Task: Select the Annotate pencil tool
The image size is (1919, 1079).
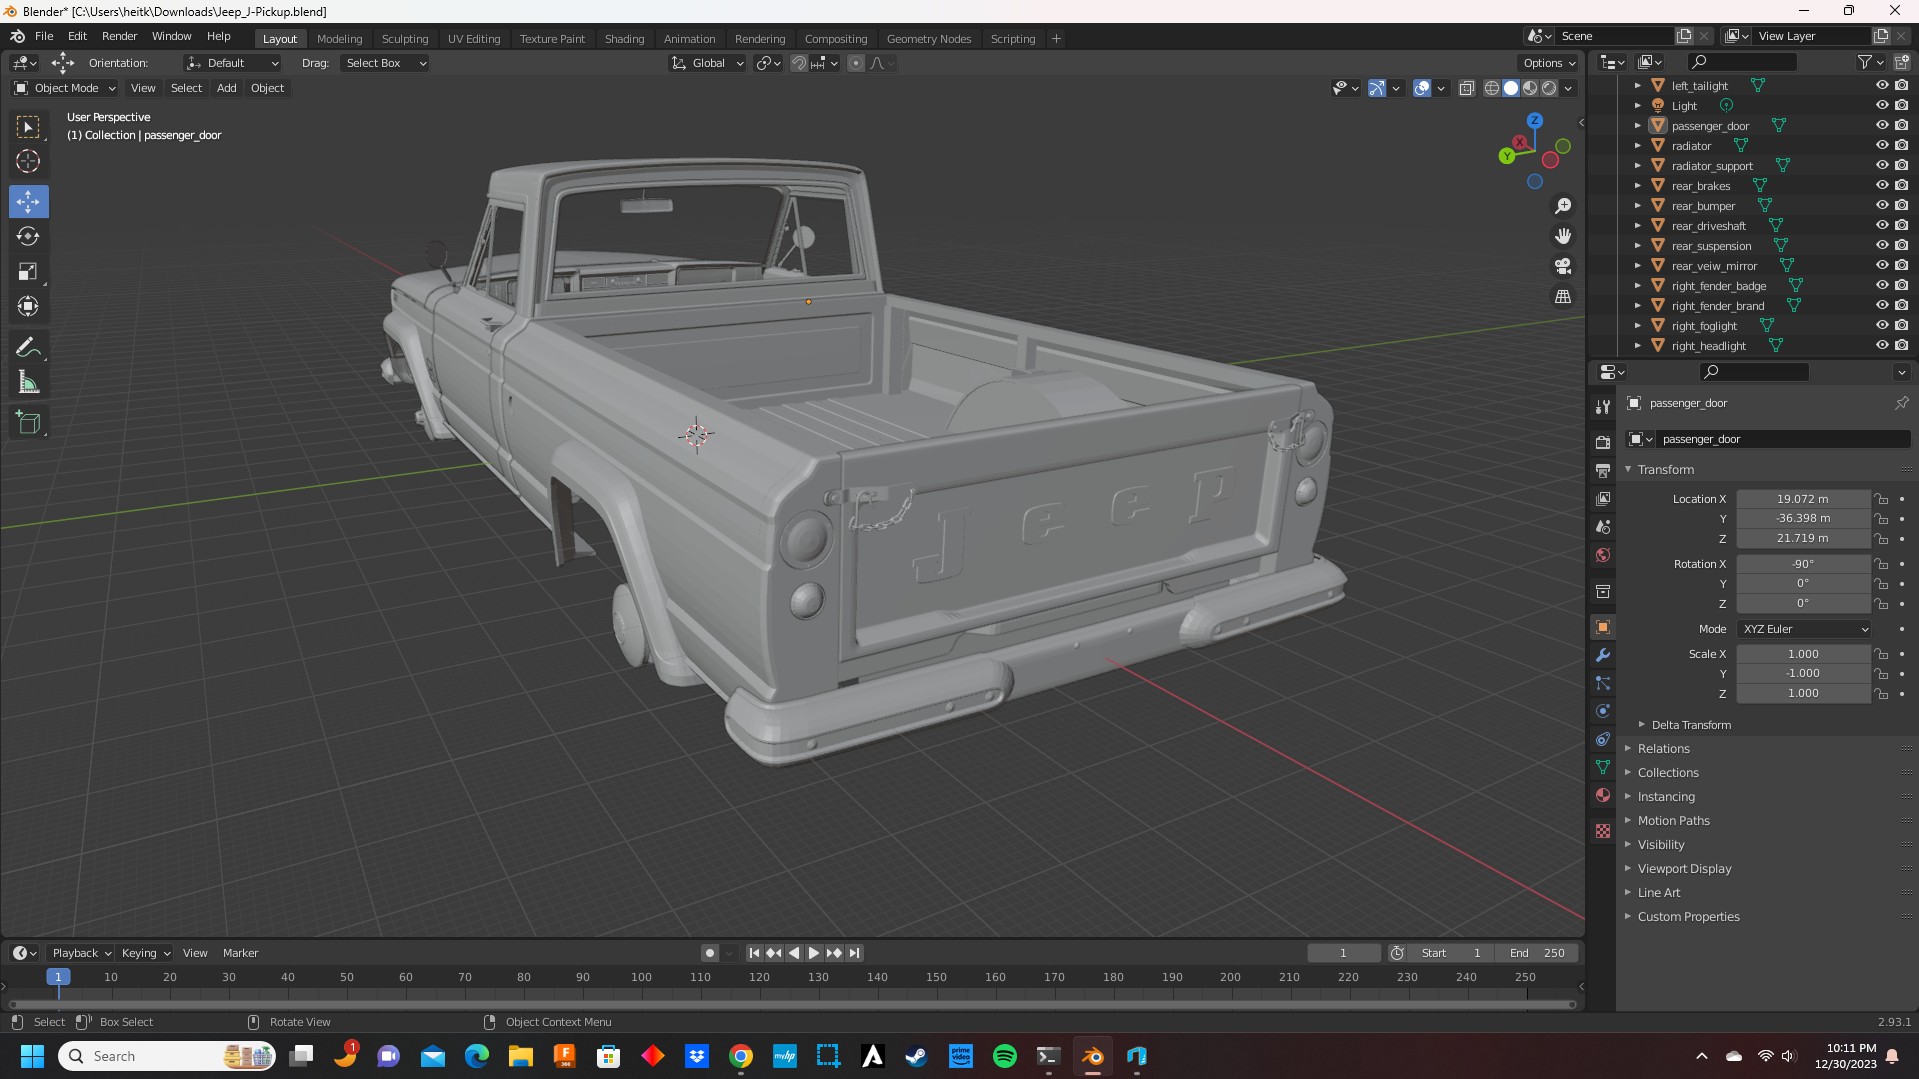Action: click(x=28, y=348)
